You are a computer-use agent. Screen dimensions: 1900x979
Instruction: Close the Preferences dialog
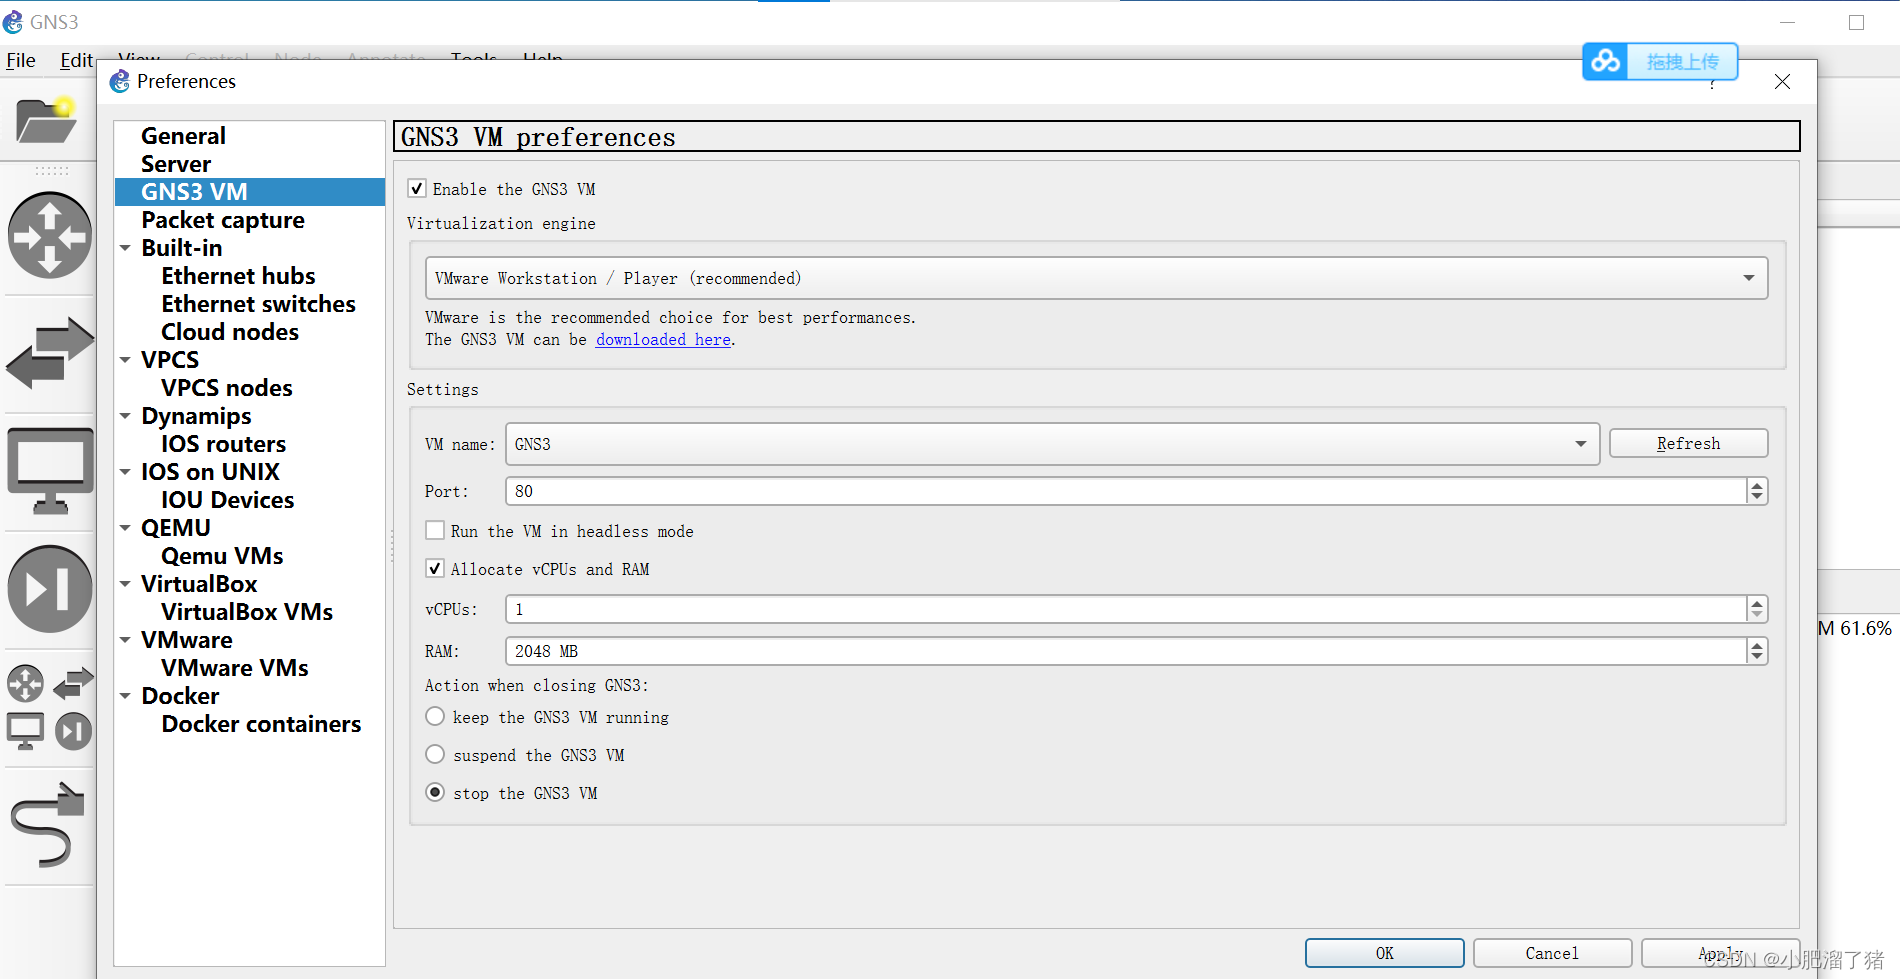click(x=1782, y=82)
